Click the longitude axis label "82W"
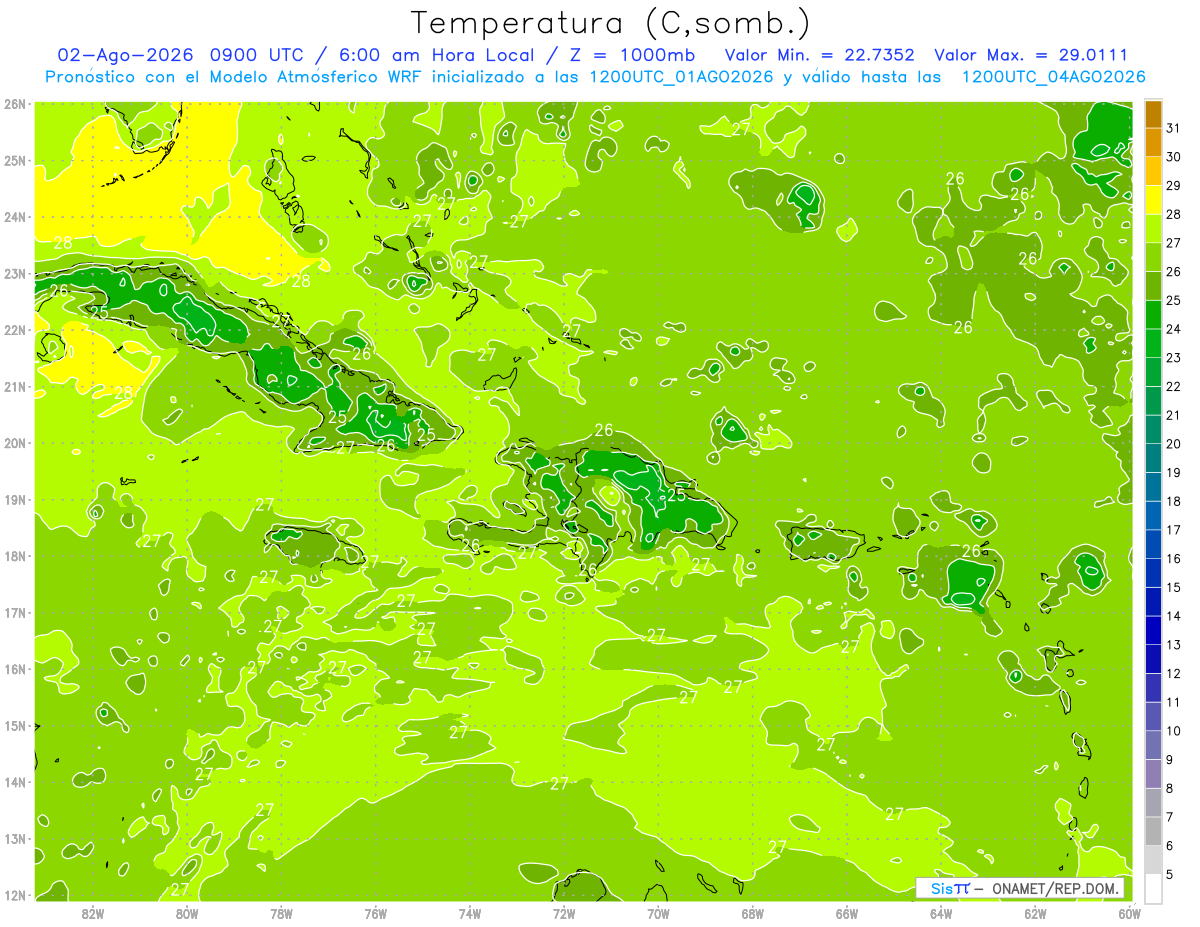This screenshot has width=1200, height=927. click(93, 913)
